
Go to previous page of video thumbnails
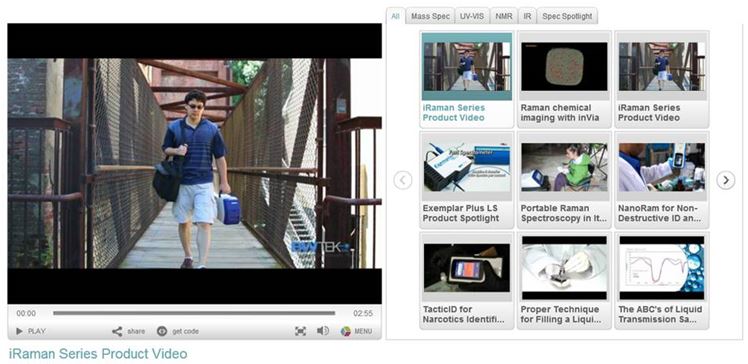[x=403, y=180]
